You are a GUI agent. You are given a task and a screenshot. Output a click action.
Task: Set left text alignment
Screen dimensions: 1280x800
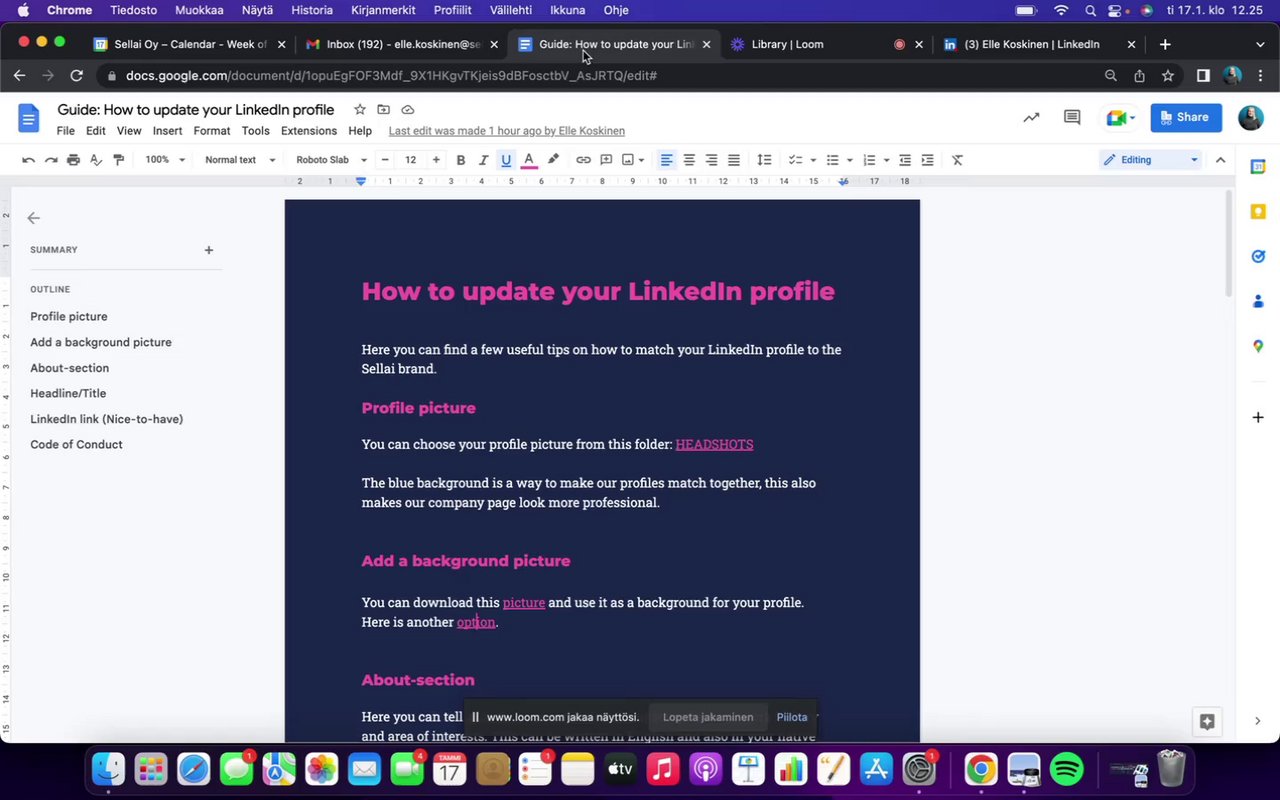[666, 160]
